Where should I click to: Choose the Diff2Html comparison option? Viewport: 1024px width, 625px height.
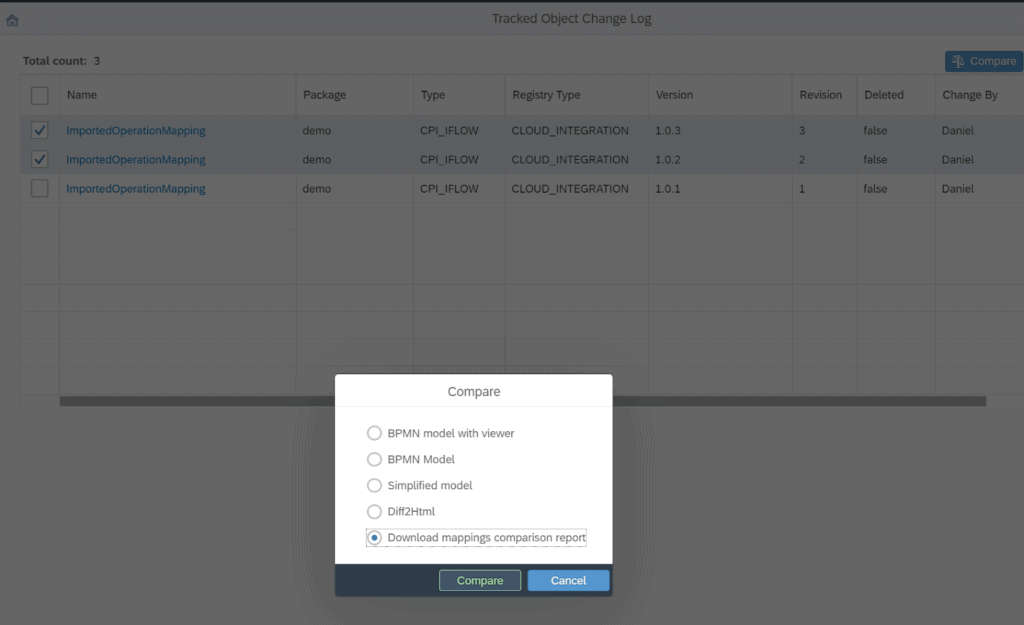374,511
